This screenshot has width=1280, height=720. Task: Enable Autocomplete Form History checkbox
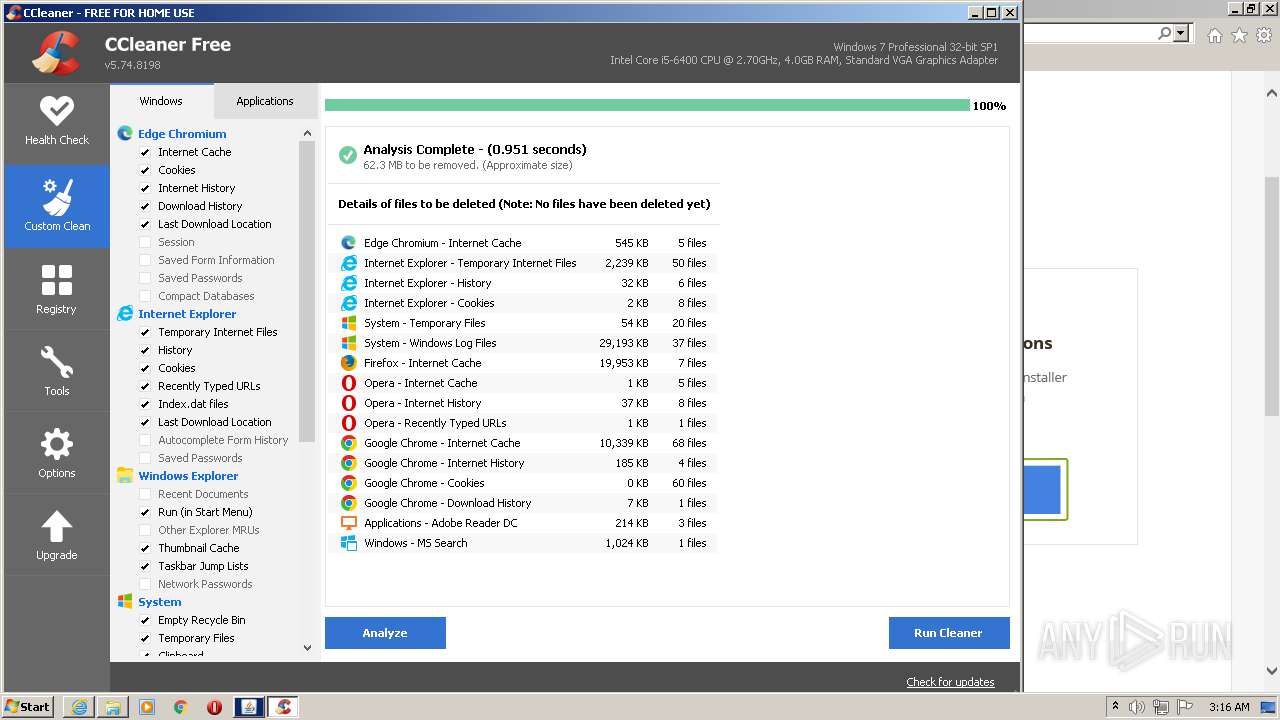tap(145, 440)
